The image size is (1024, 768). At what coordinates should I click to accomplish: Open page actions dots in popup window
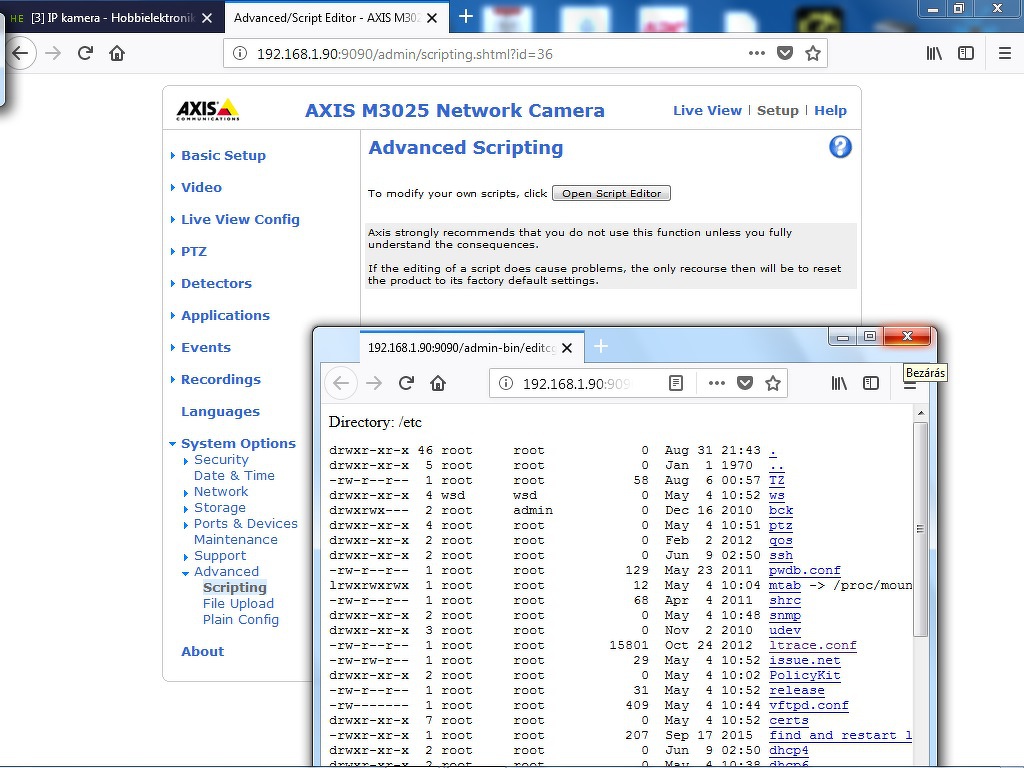tap(716, 383)
